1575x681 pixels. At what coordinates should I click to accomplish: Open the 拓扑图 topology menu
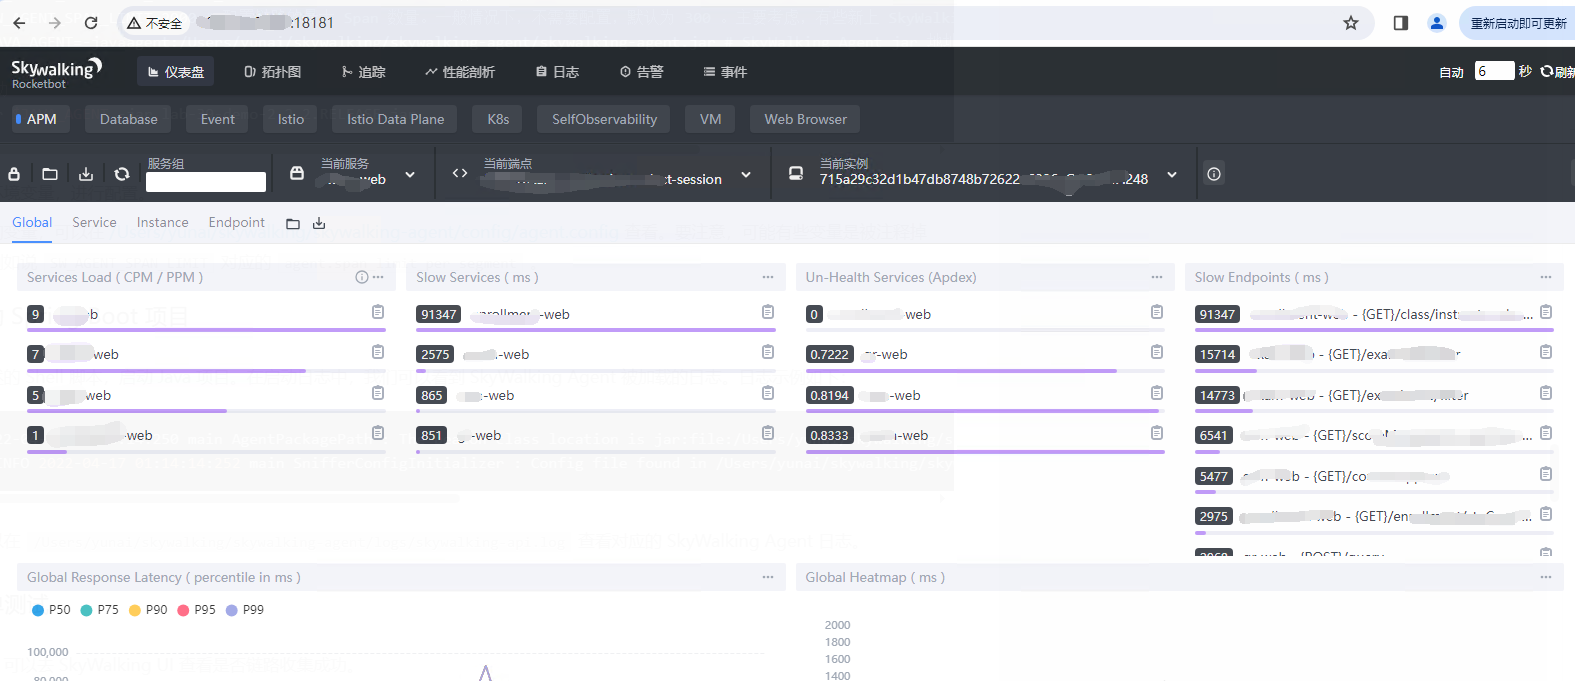272,72
